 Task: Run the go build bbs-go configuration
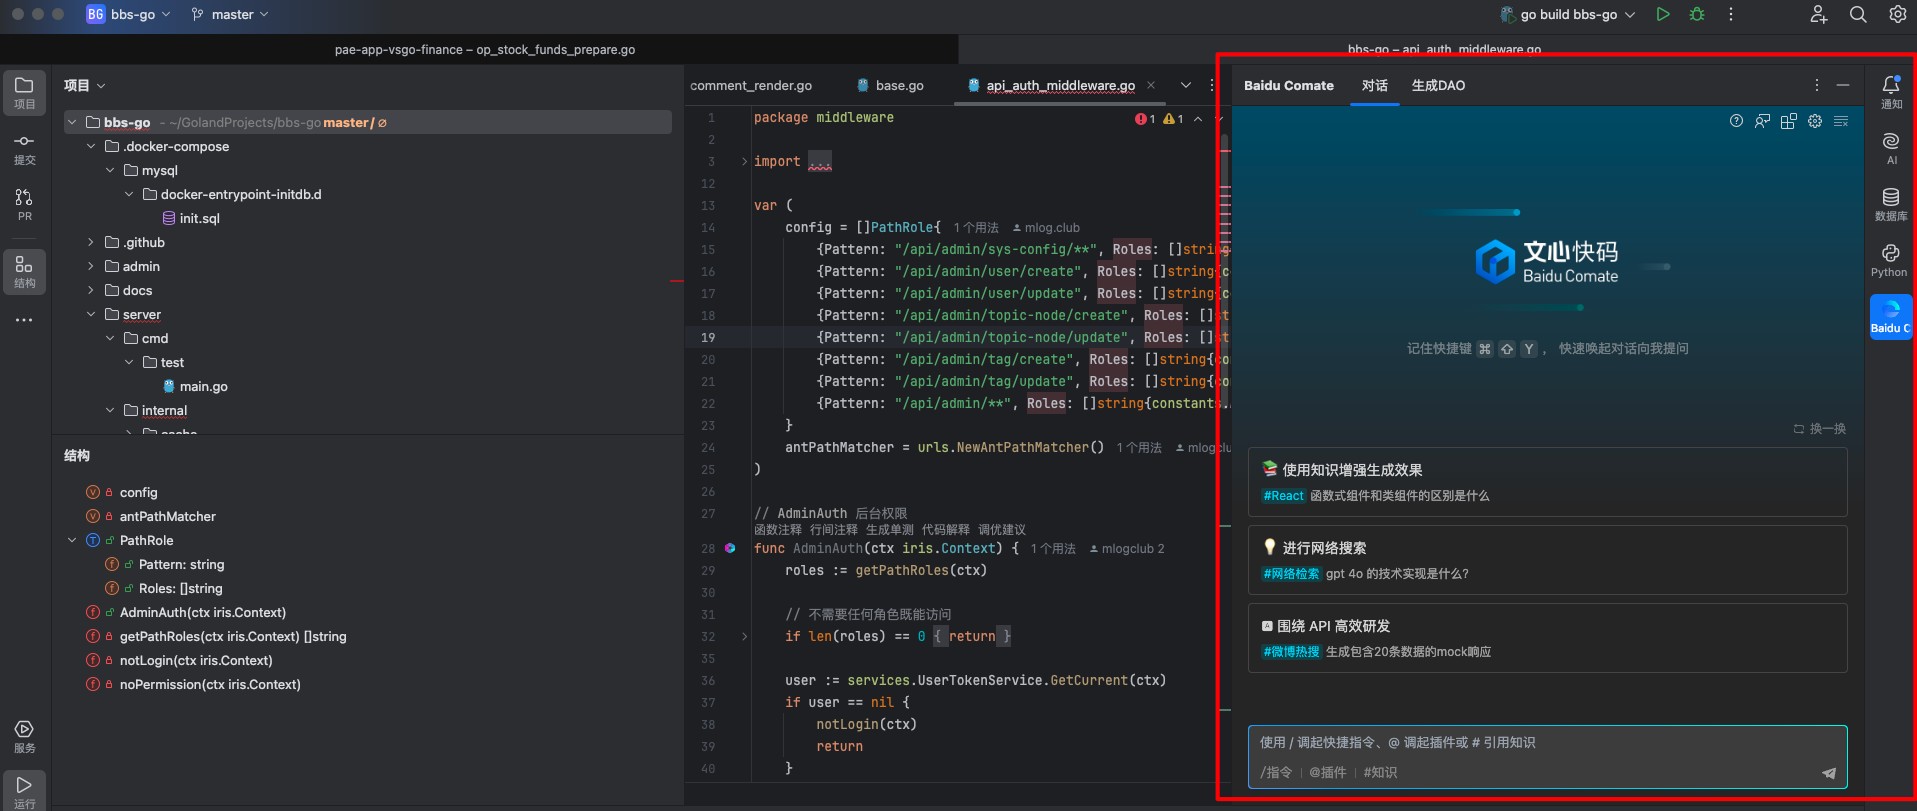point(1662,14)
